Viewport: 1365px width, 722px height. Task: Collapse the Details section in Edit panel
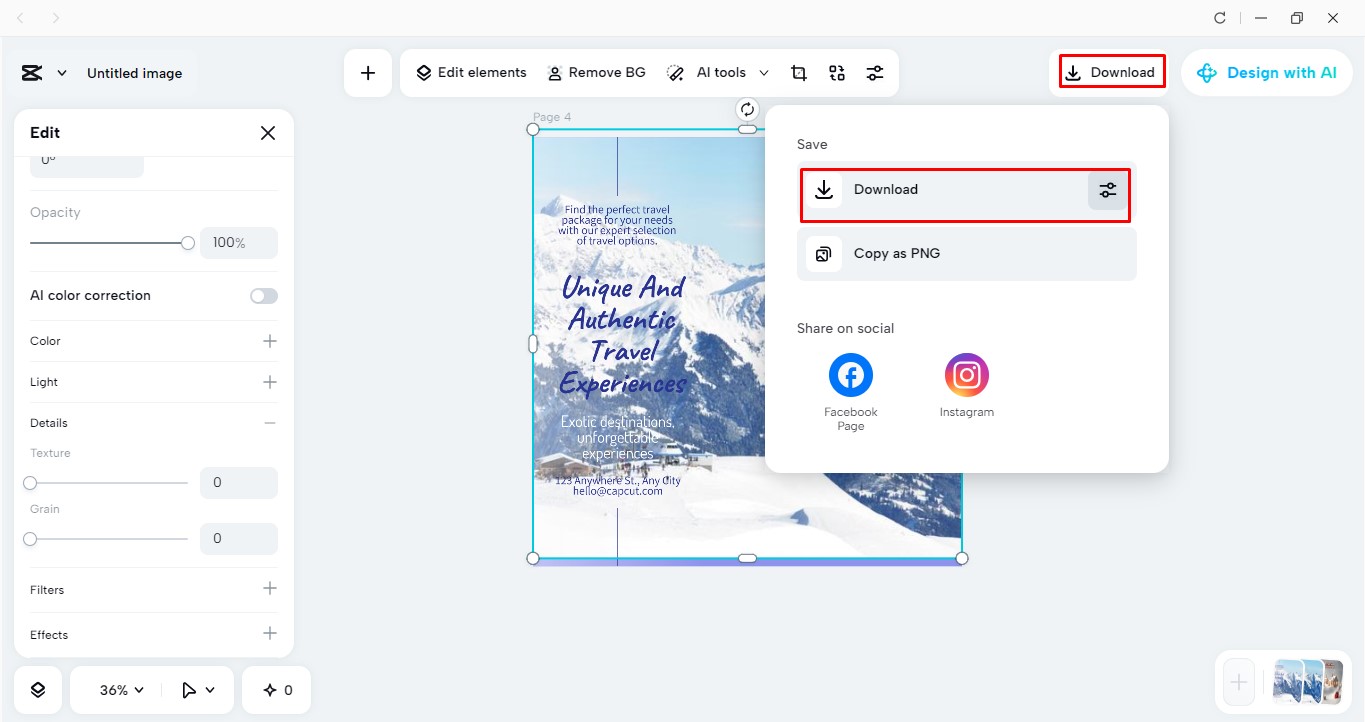pos(268,422)
